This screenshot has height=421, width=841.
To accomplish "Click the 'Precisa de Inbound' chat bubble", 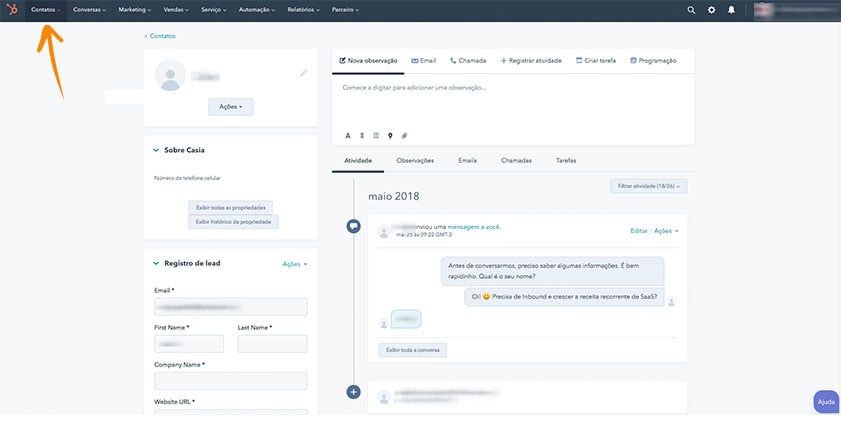I will [x=564, y=297].
